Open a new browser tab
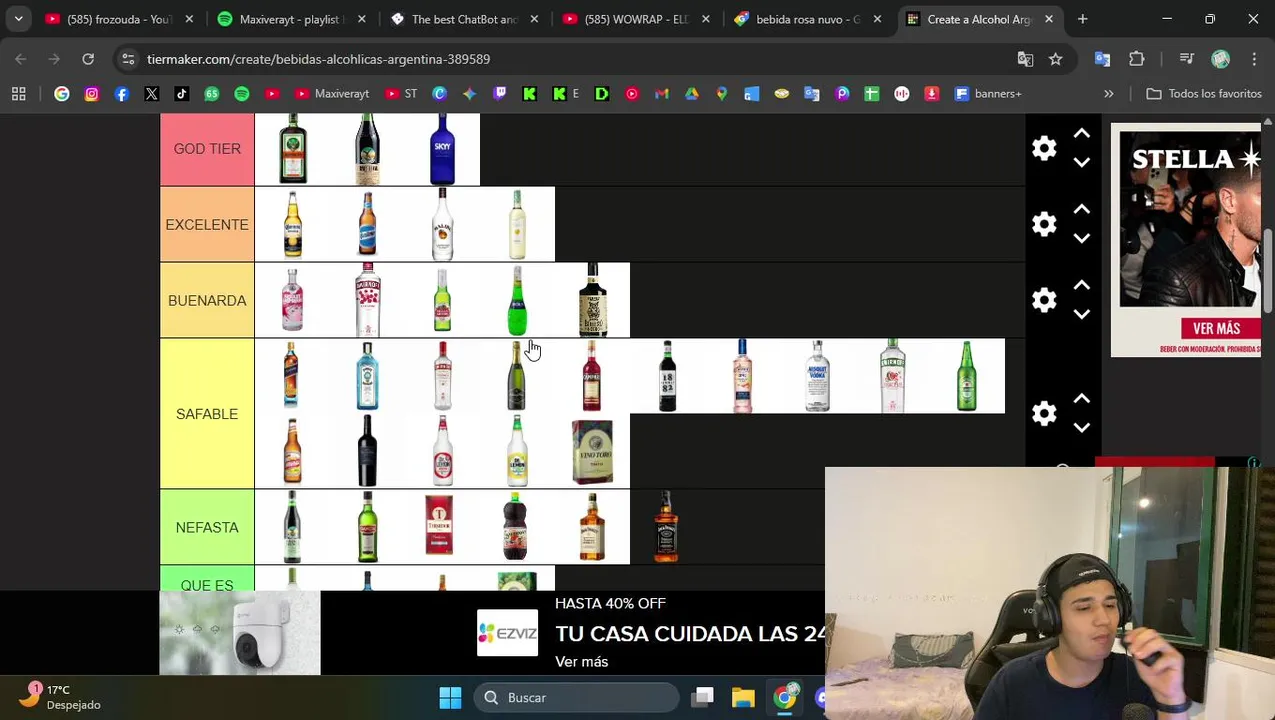The height and width of the screenshot is (720, 1275). [x=1082, y=19]
